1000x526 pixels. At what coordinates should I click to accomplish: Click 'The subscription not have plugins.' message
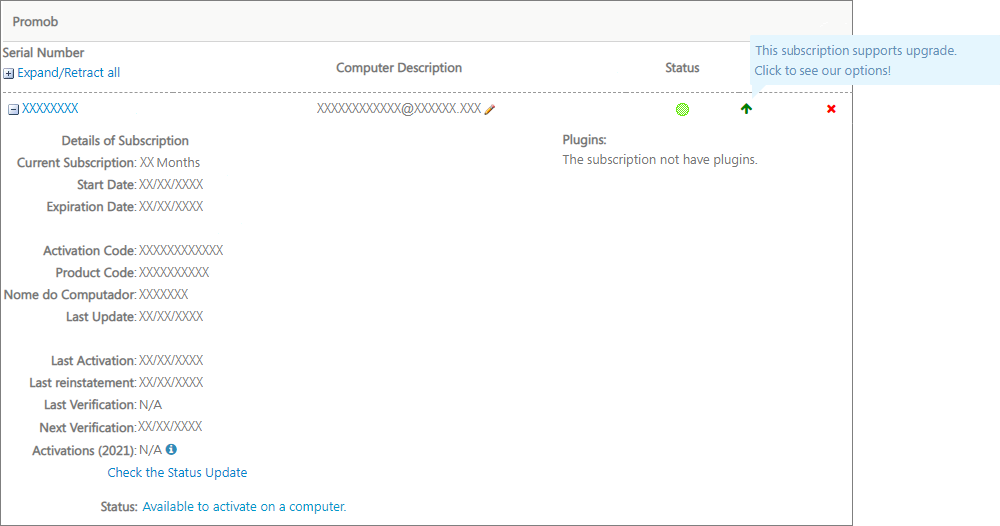pos(660,160)
